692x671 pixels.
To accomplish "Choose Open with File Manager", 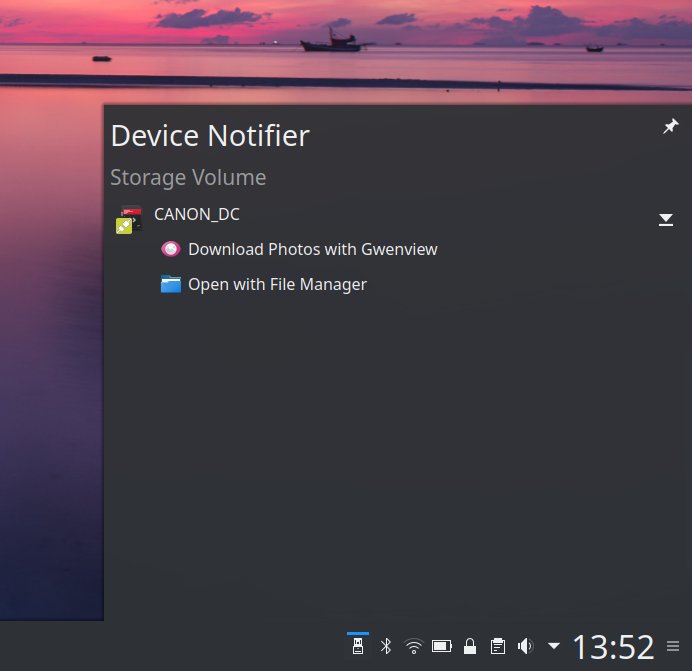I will [x=277, y=284].
